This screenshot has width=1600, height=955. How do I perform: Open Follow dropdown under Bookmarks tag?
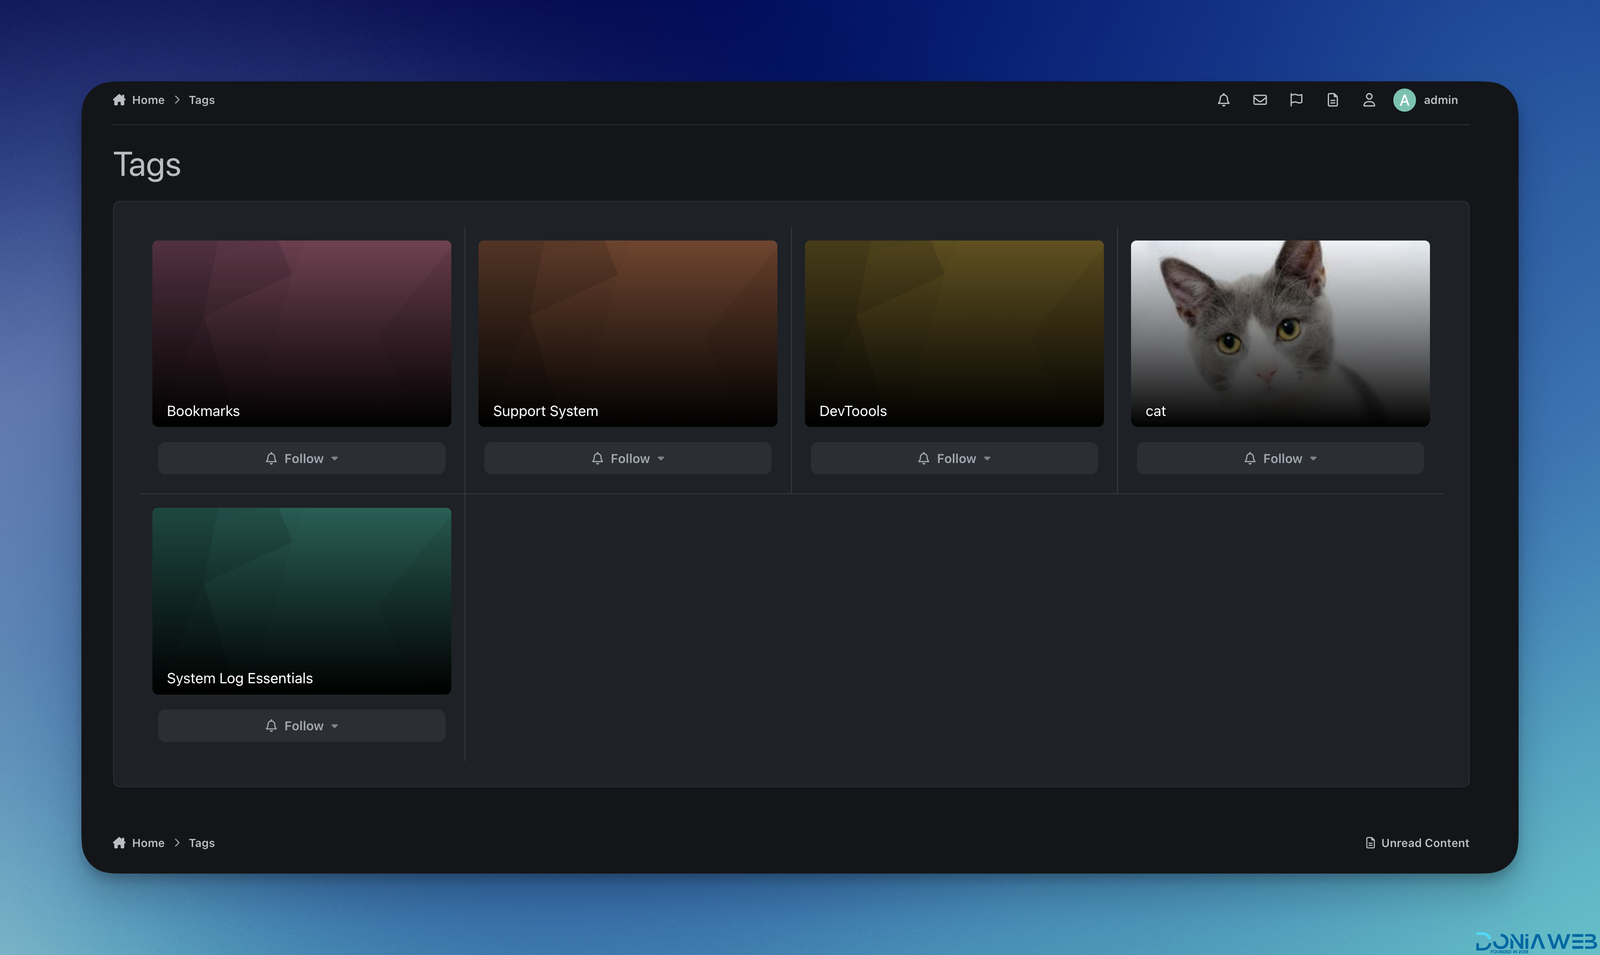[x=301, y=458]
